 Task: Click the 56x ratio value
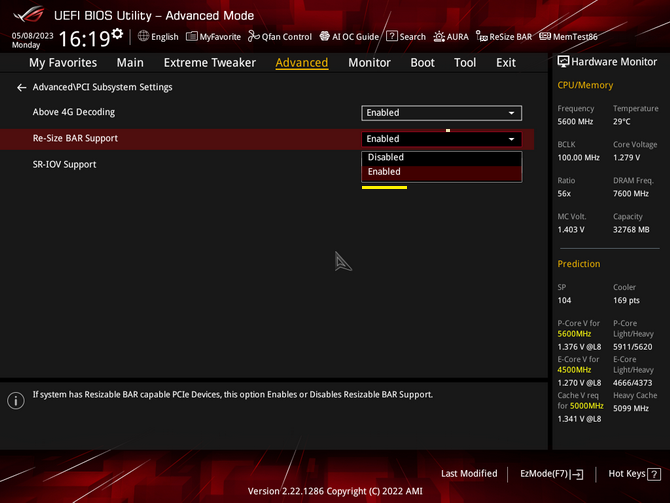click(x=564, y=194)
